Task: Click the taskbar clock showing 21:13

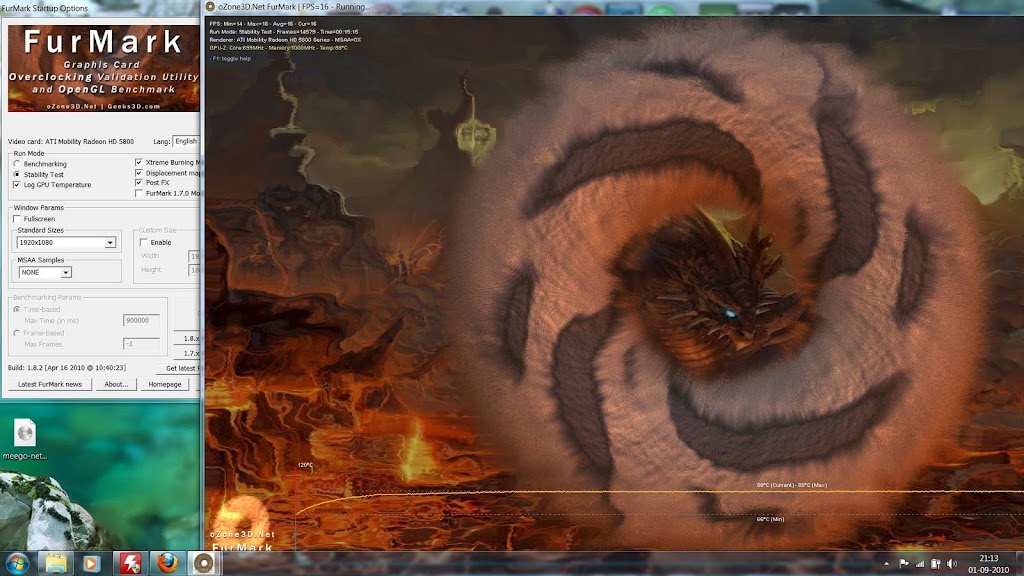Action: (x=989, y=558)
